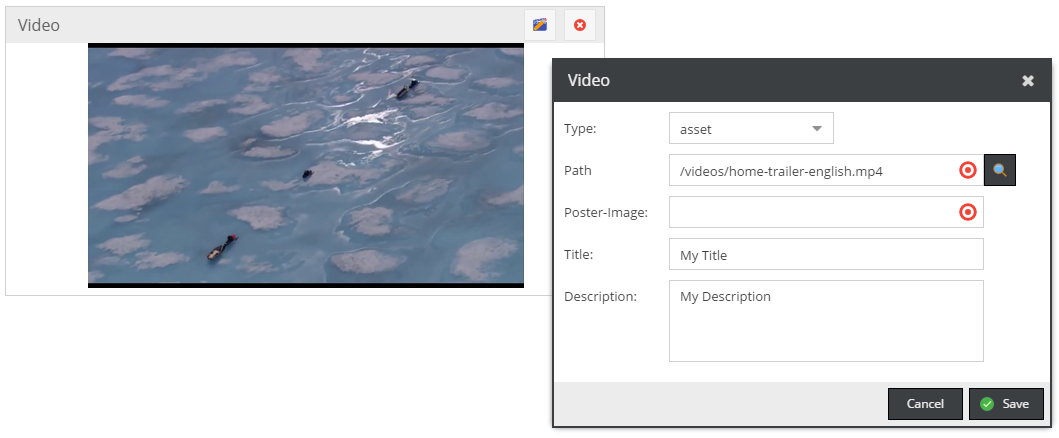This screenshot has width=1059, height=438.
Task: Click the Title field containing My Title
Action: [x=825, y=254]
